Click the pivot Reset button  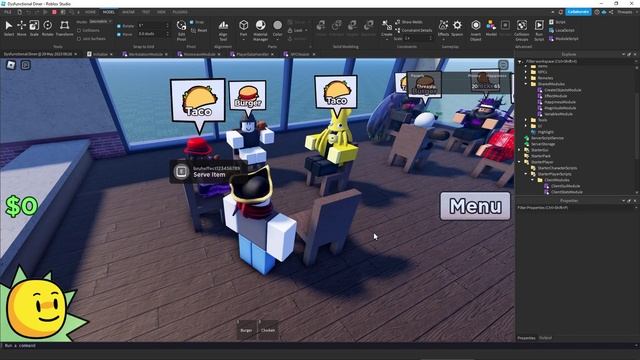tap(199, 30)
